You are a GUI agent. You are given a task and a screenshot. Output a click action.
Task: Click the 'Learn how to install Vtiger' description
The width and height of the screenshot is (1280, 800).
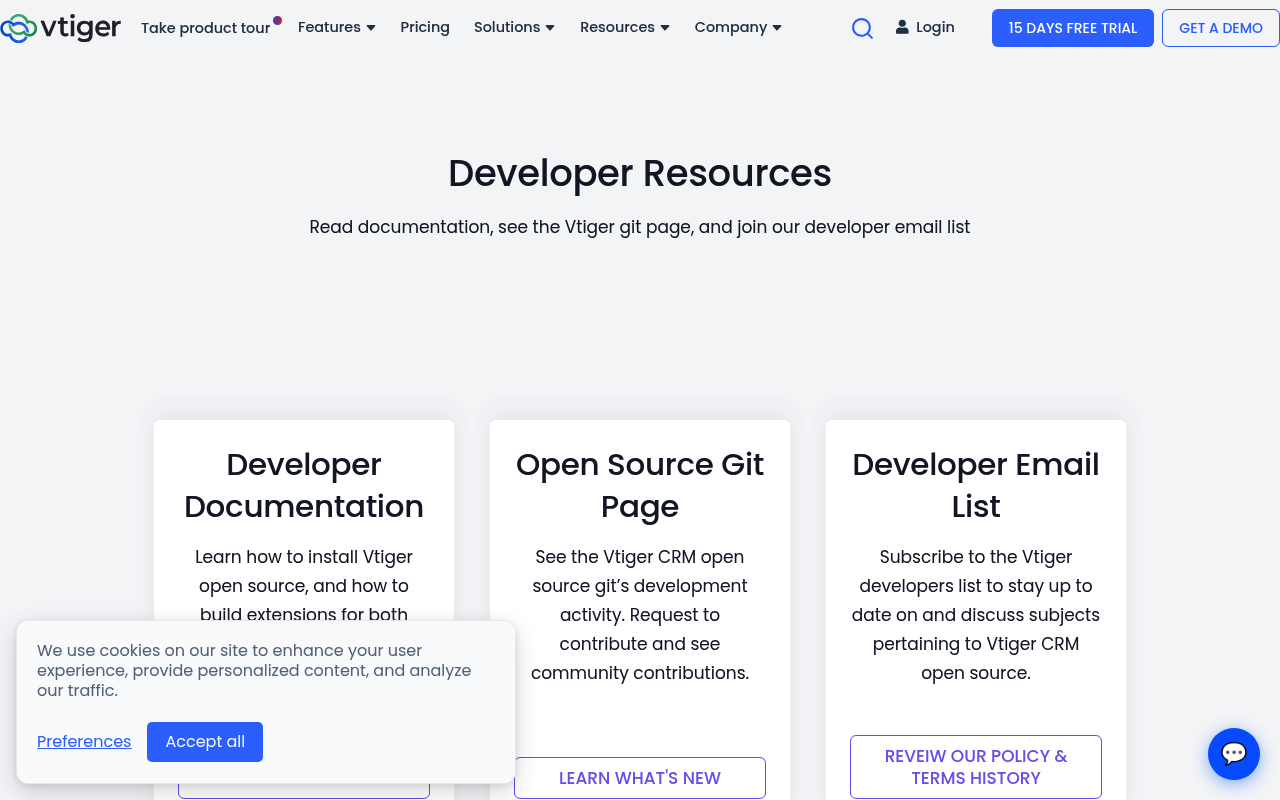(304, 586)
